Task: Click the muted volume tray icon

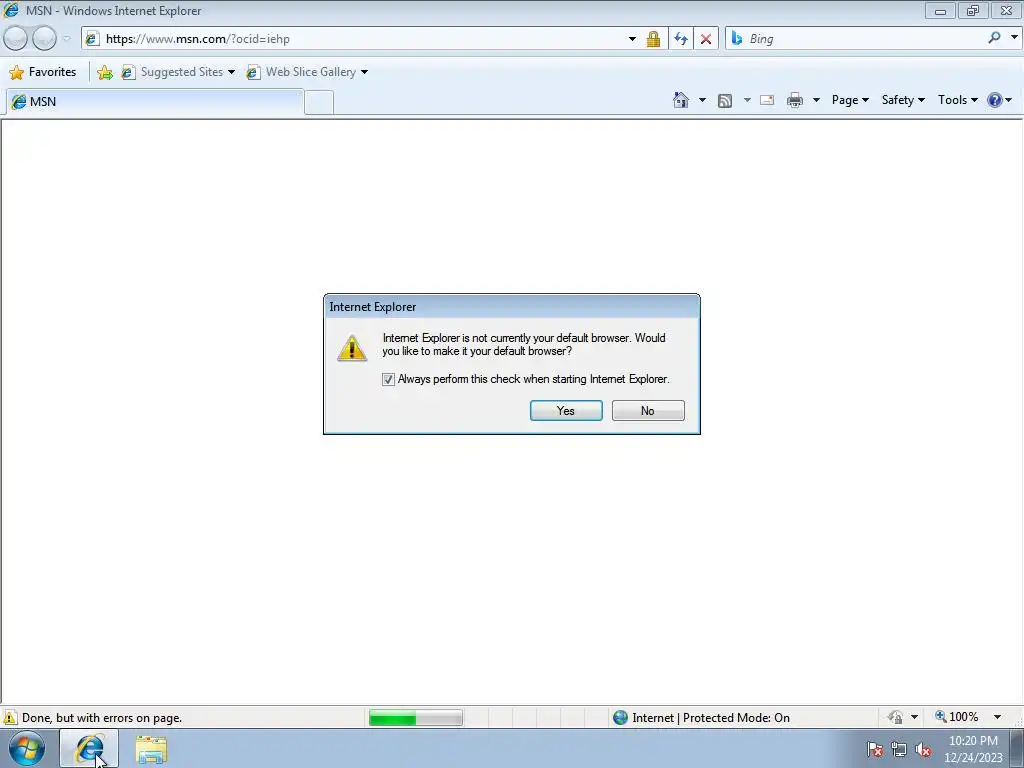Action: click(923, 749)
